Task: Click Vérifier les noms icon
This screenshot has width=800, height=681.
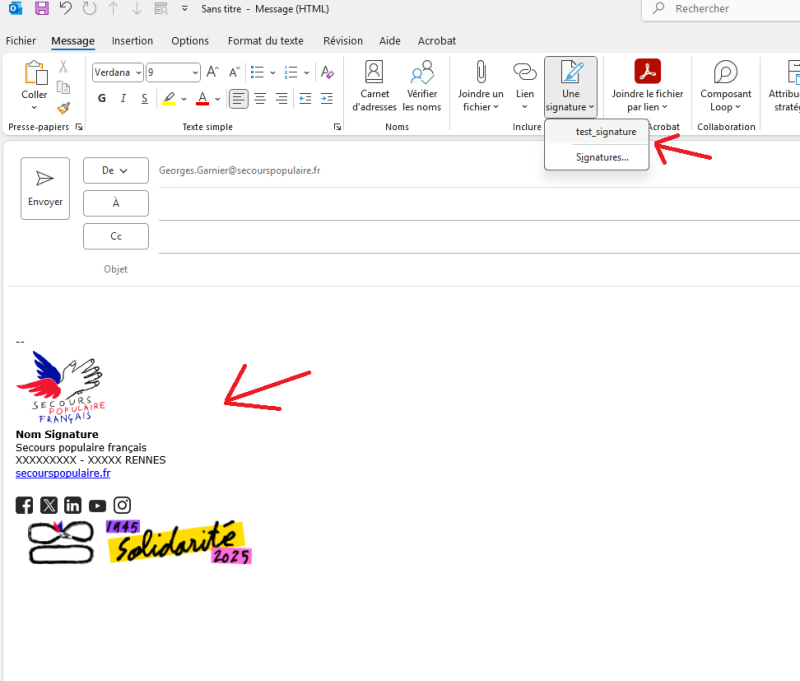Action: click(423, 85)
